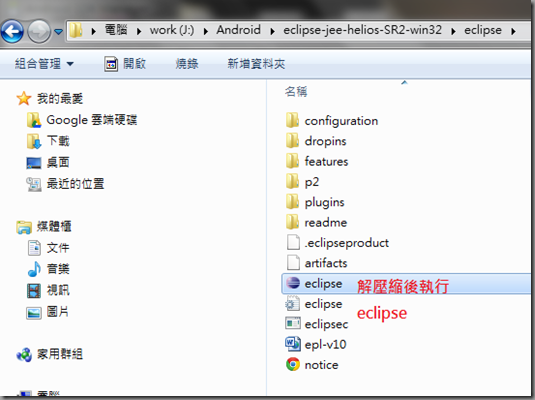This screenshot has height=400, width=535.
Task: Expand the arrow after eclipse-jee-helios-SR2-win32 in the path
Action: click(x=453, y=31)
